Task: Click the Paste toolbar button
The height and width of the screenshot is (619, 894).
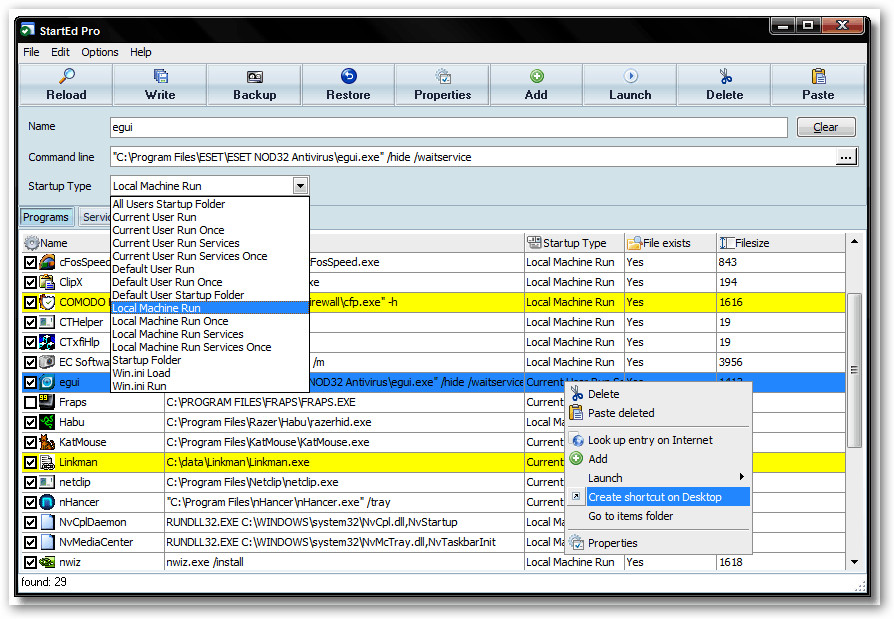Action: pyautogui.click(x=818, y=85)
